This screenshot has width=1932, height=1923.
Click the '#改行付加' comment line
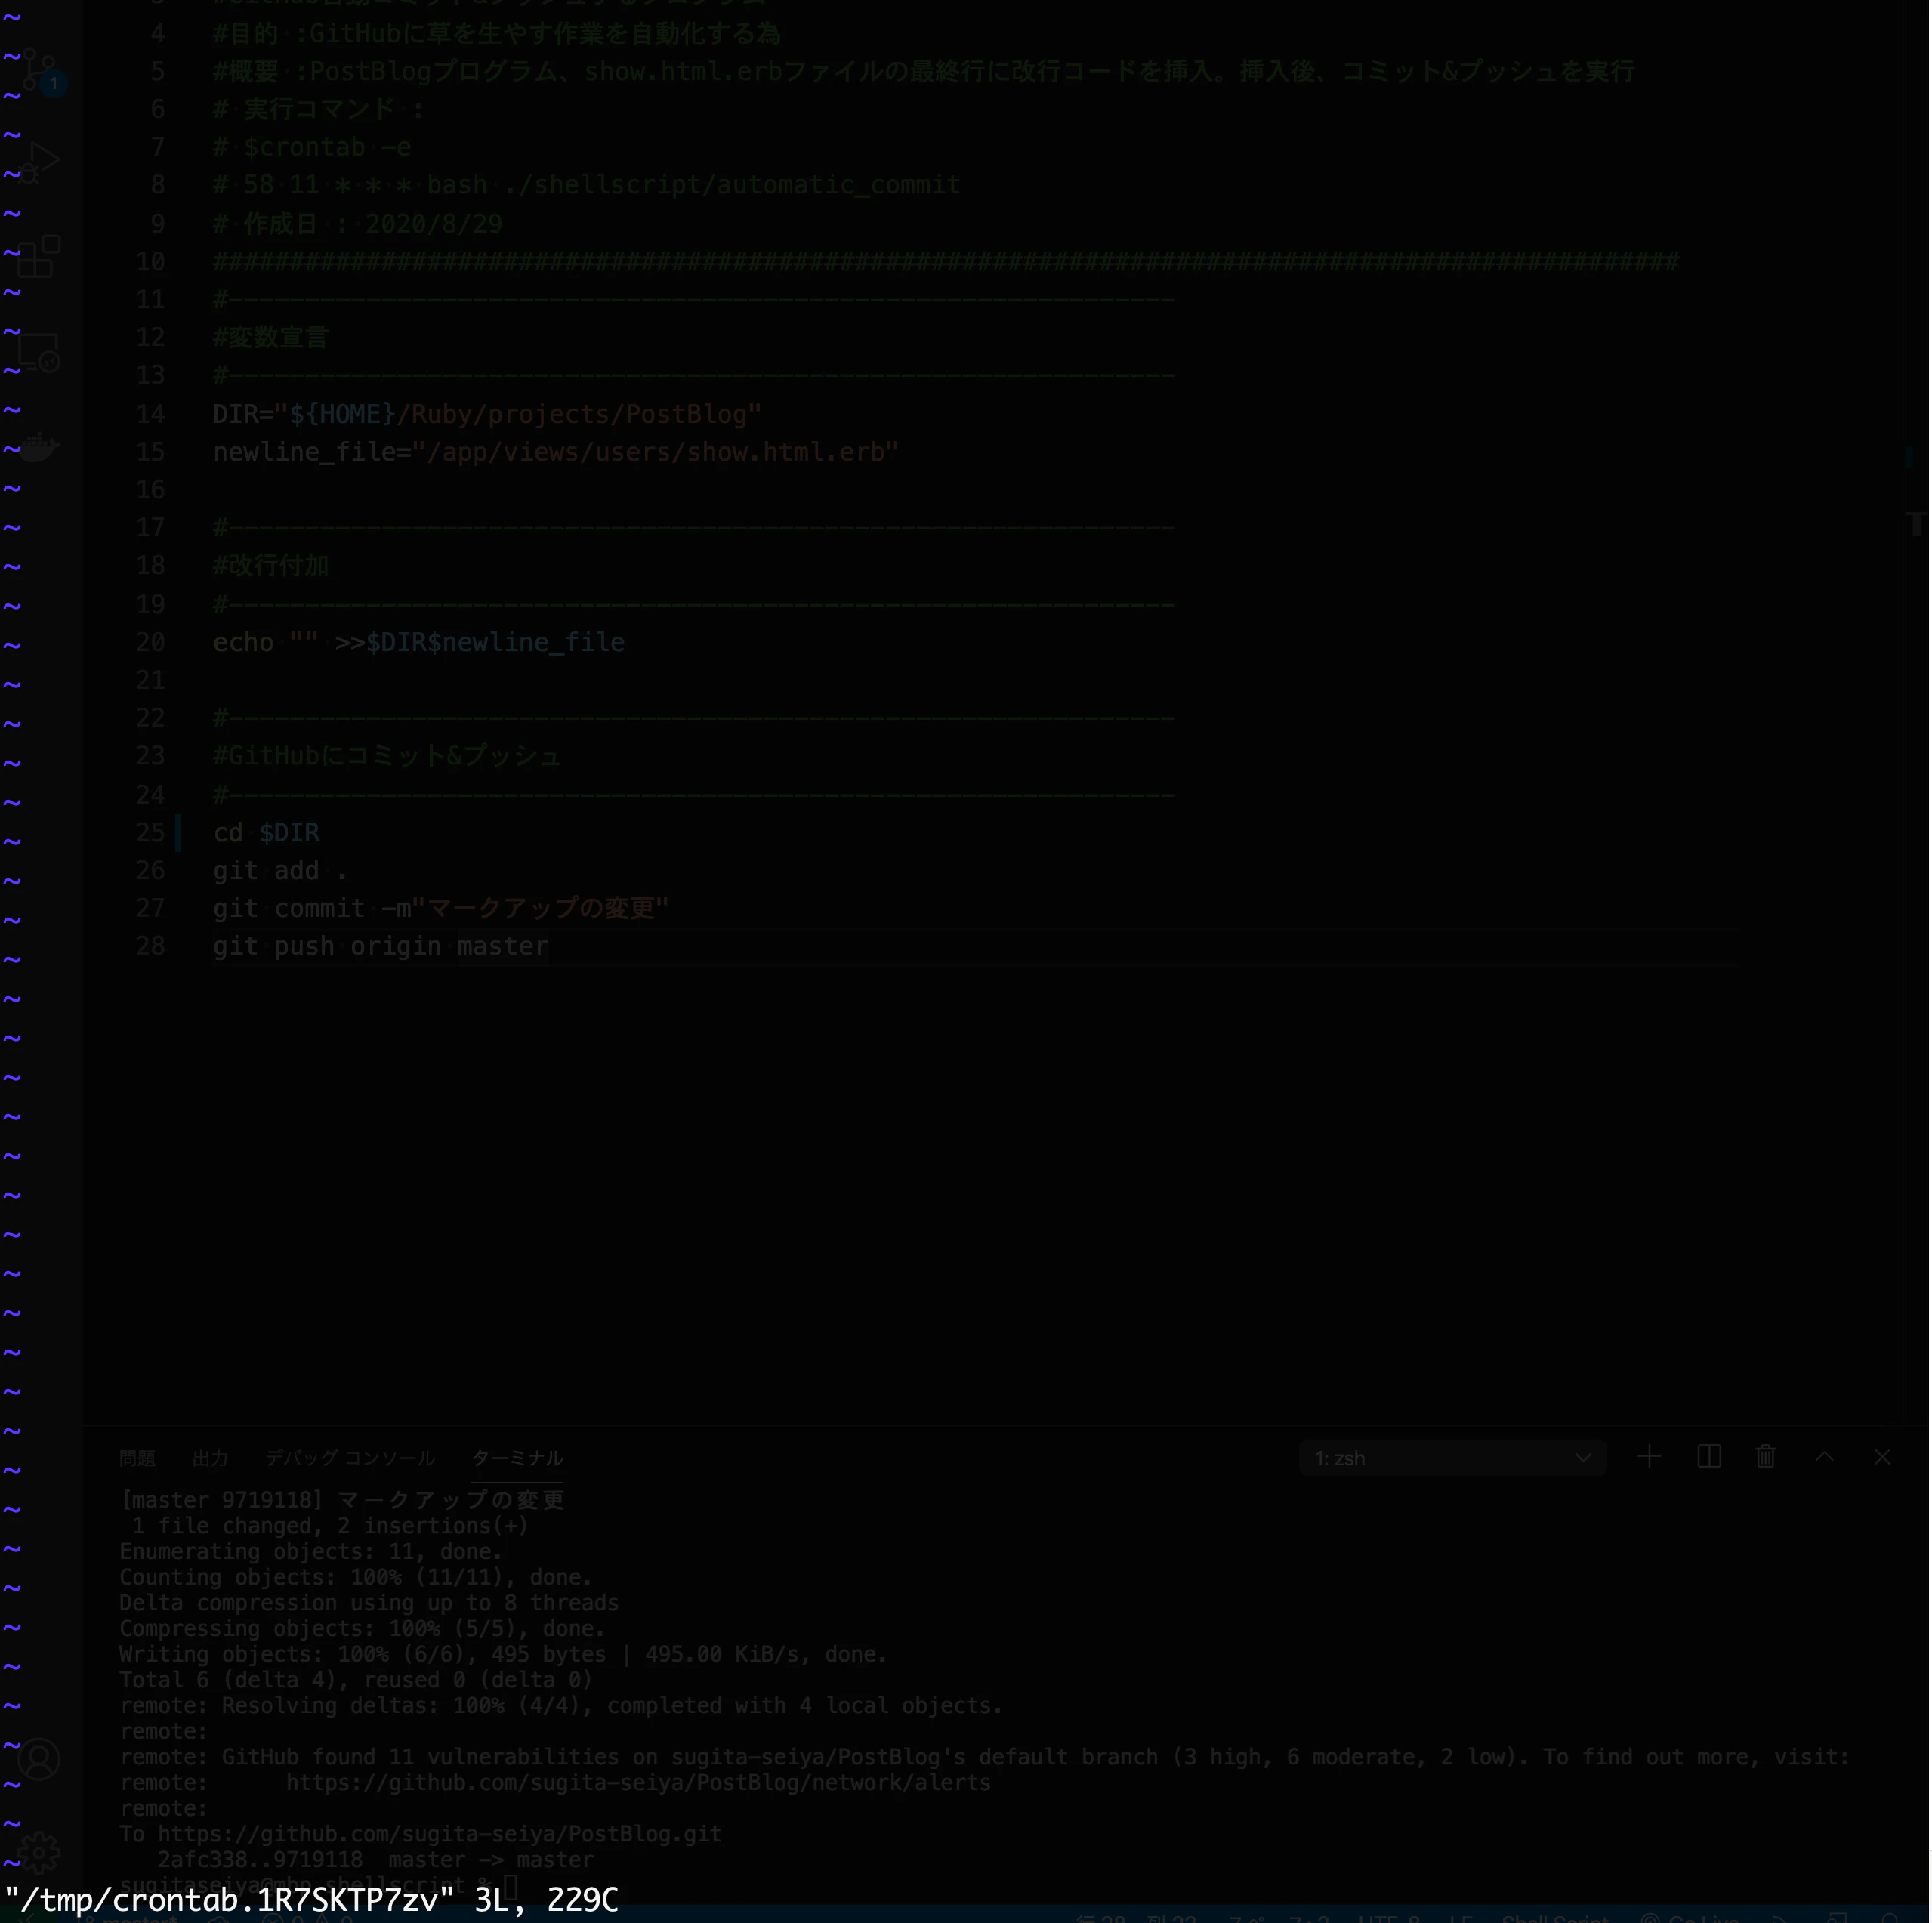click(270, 566)
